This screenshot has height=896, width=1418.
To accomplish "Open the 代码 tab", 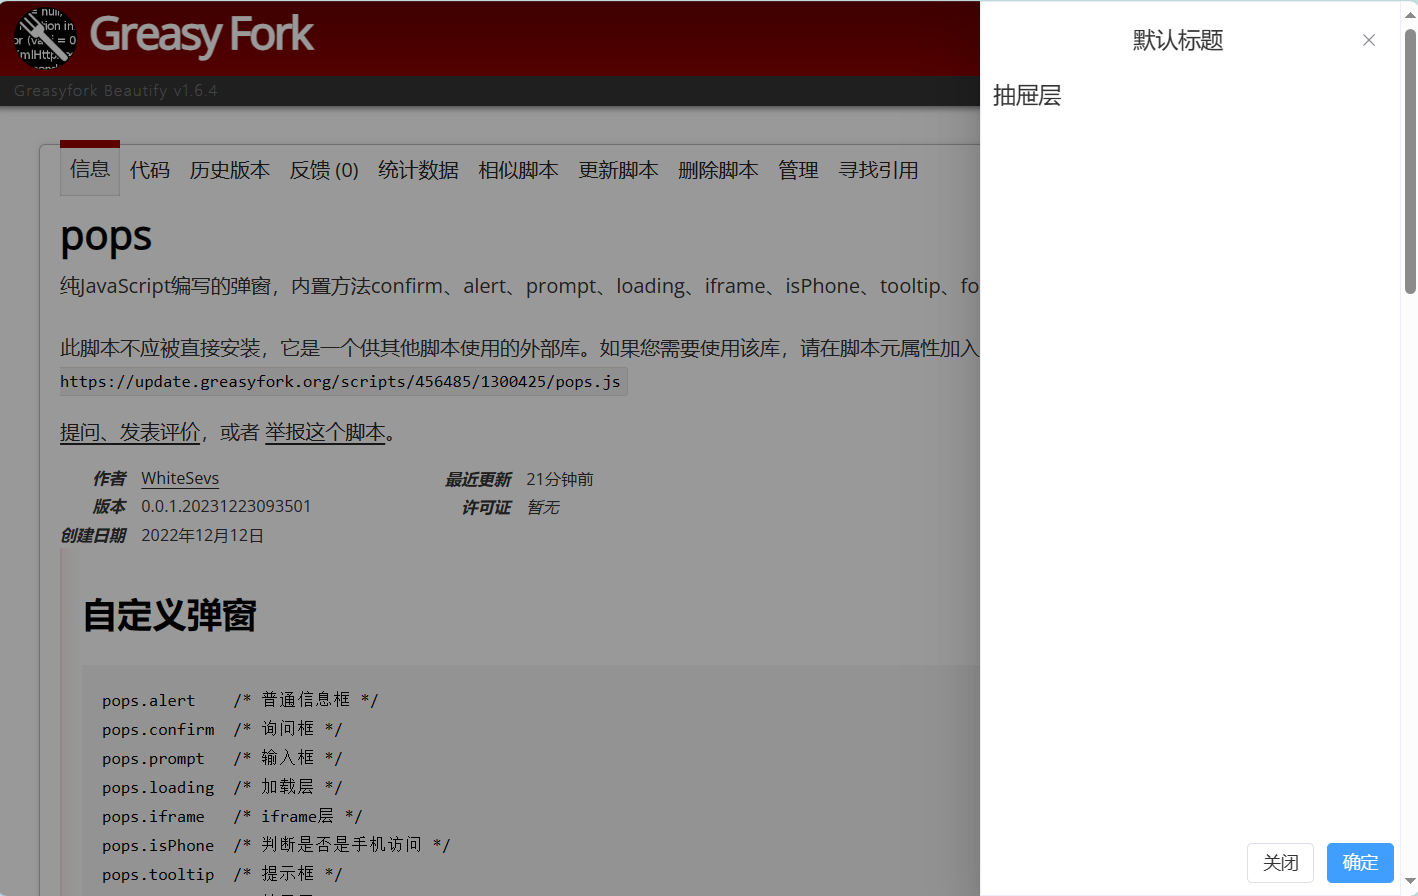I will click(150, 170).
